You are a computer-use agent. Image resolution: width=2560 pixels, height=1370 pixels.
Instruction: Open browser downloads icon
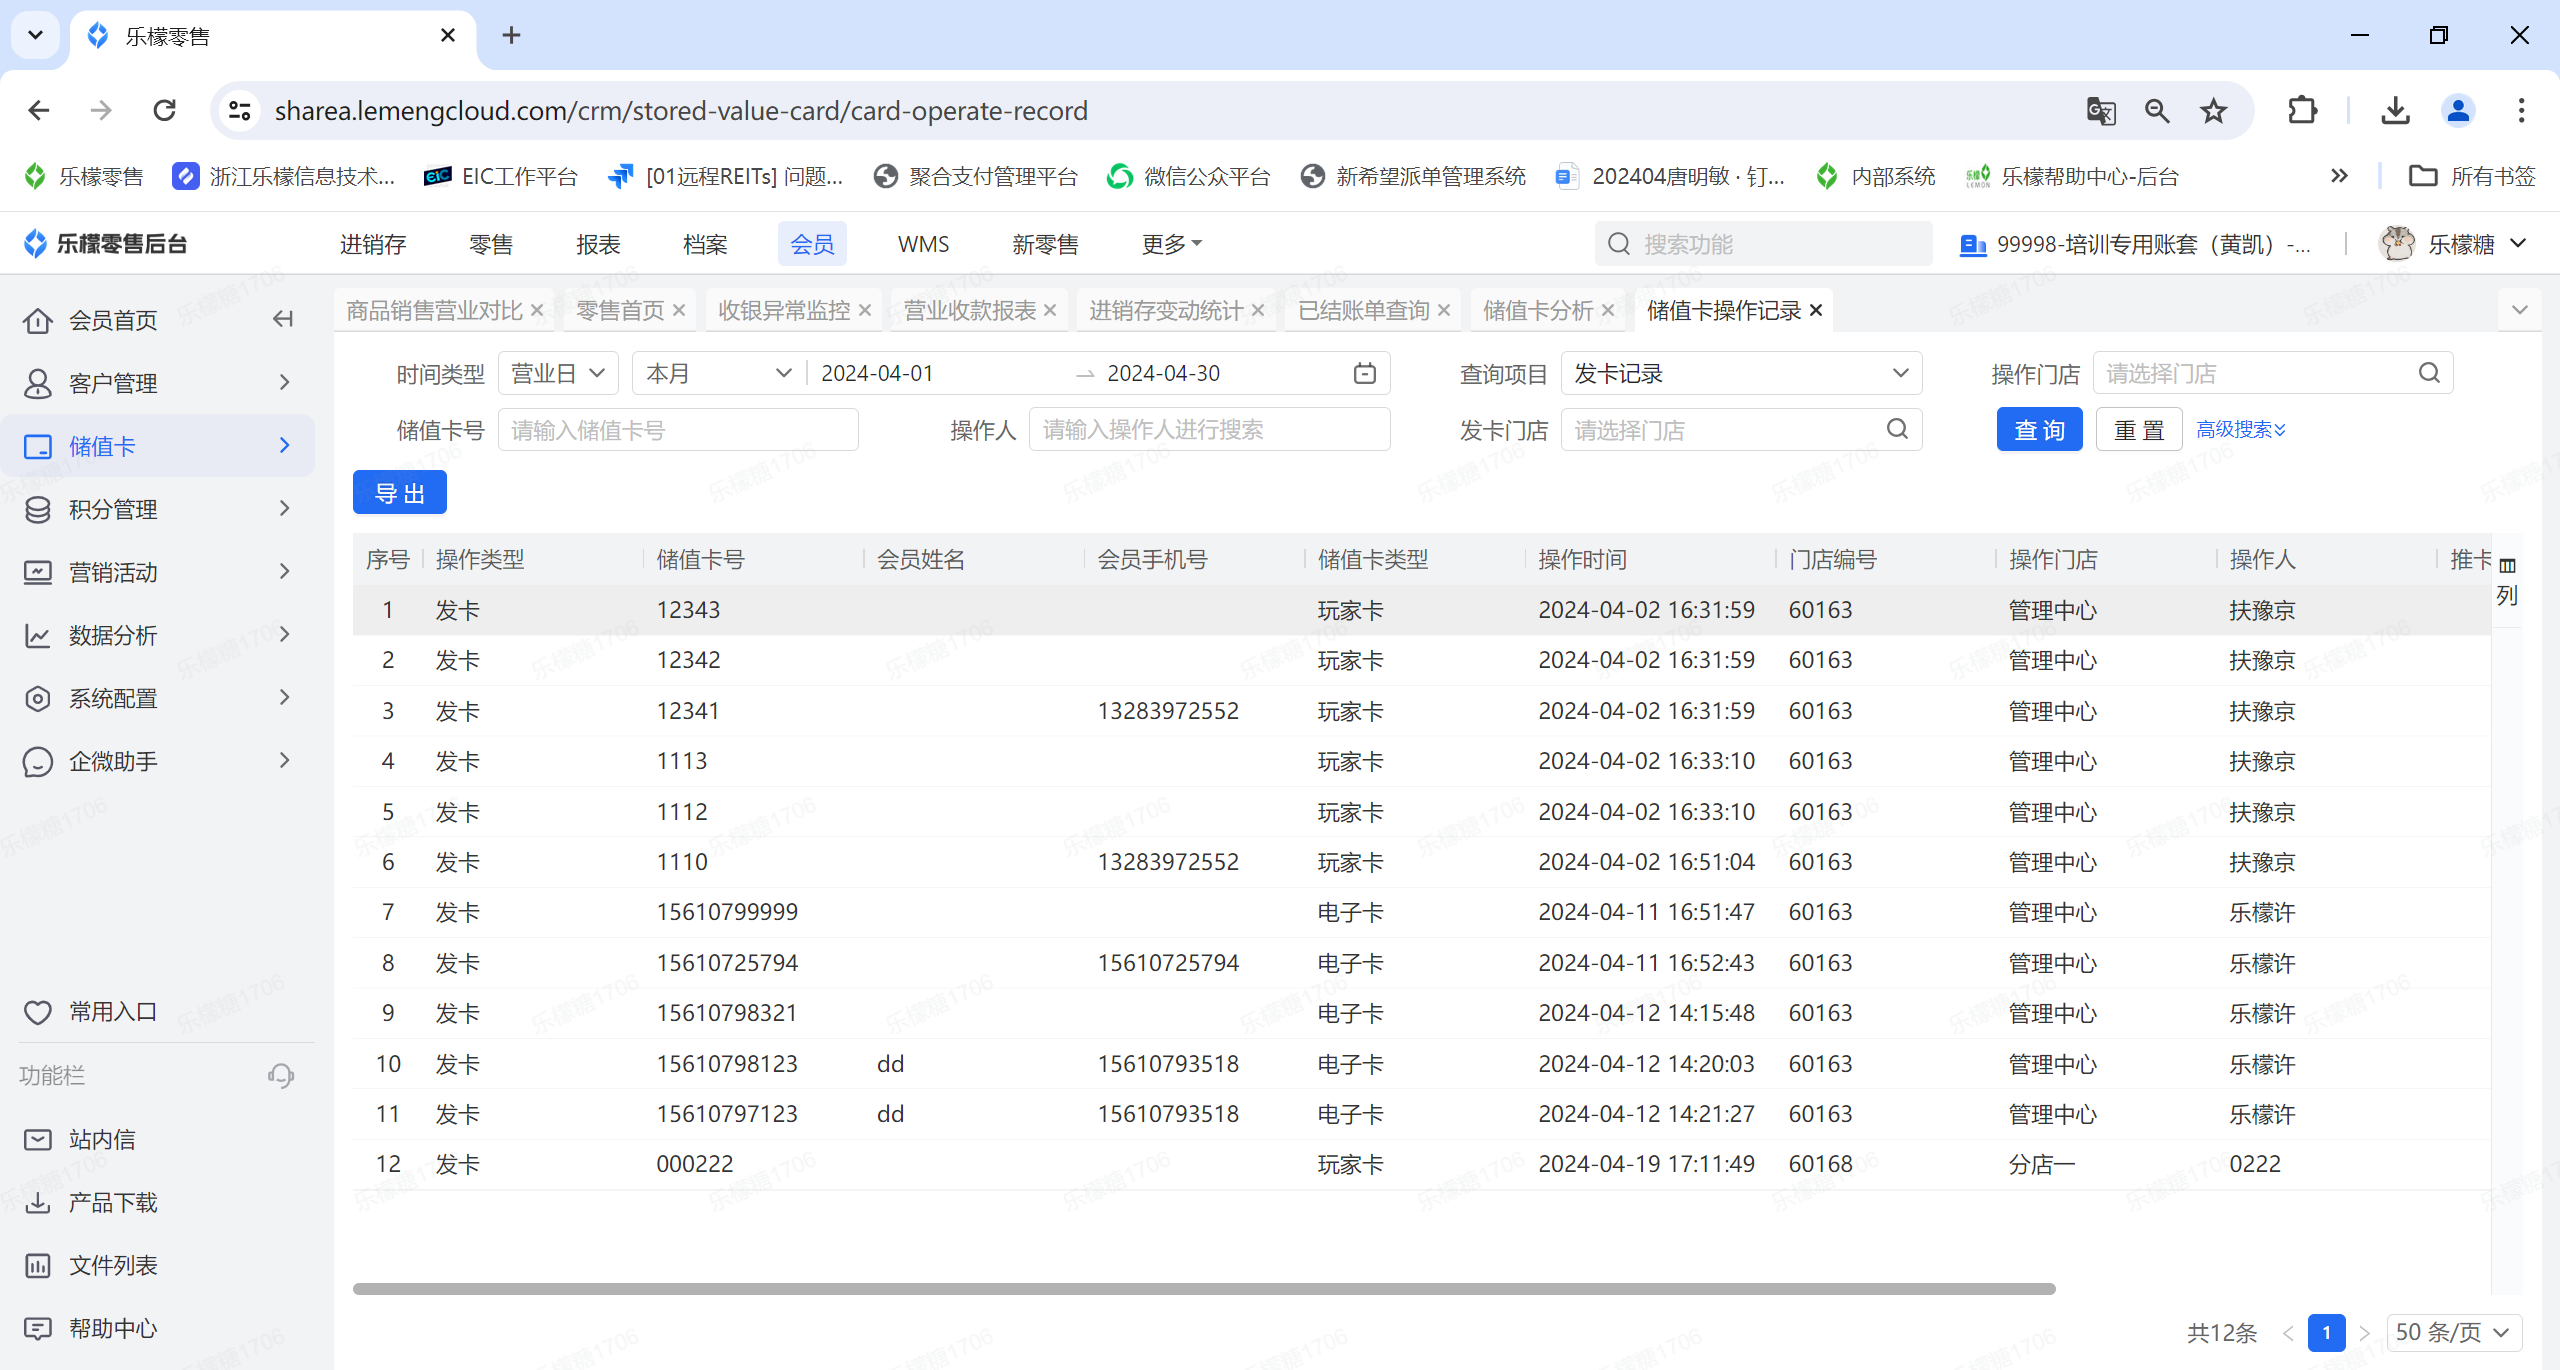(2395, 111)
